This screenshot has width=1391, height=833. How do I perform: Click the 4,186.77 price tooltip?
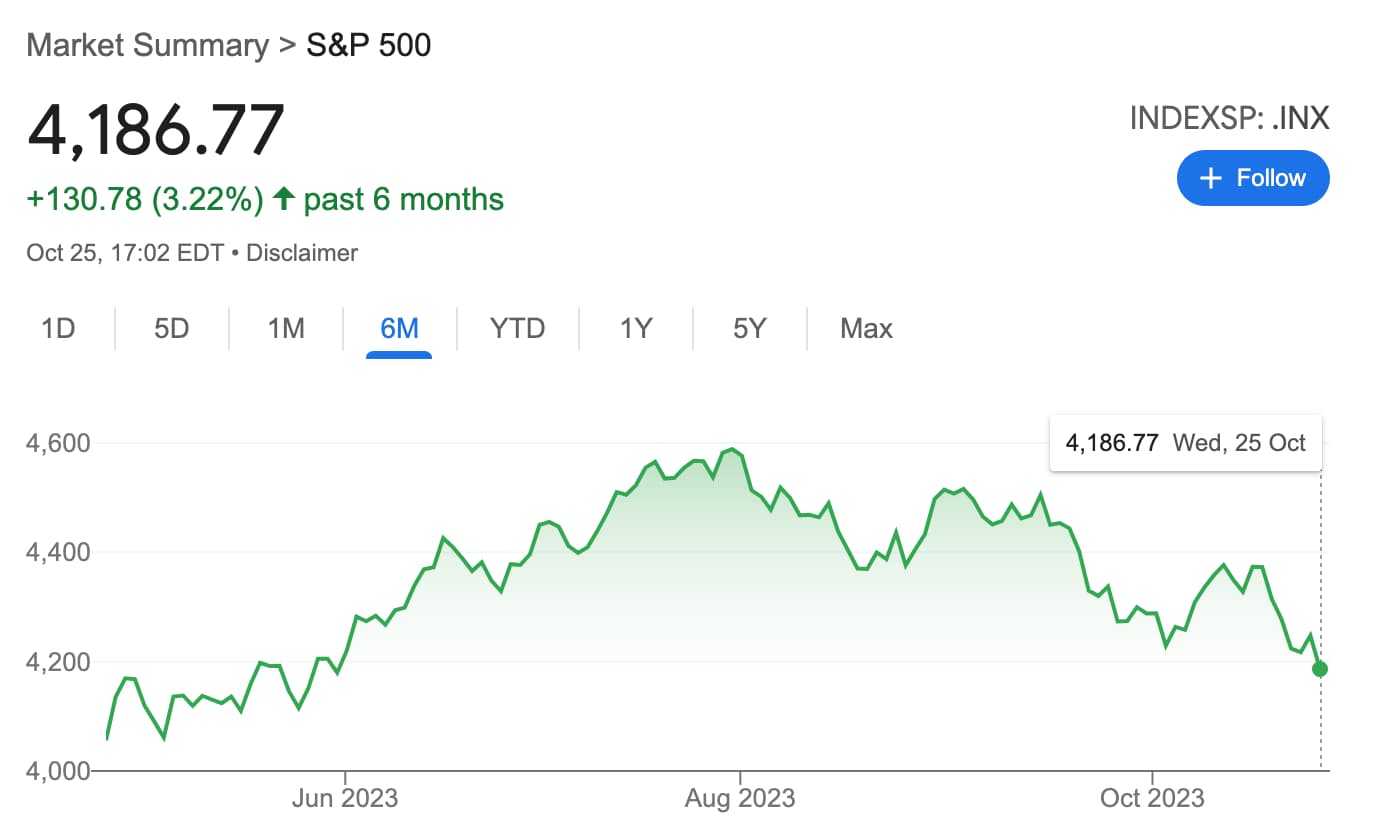click(1185, 443)
